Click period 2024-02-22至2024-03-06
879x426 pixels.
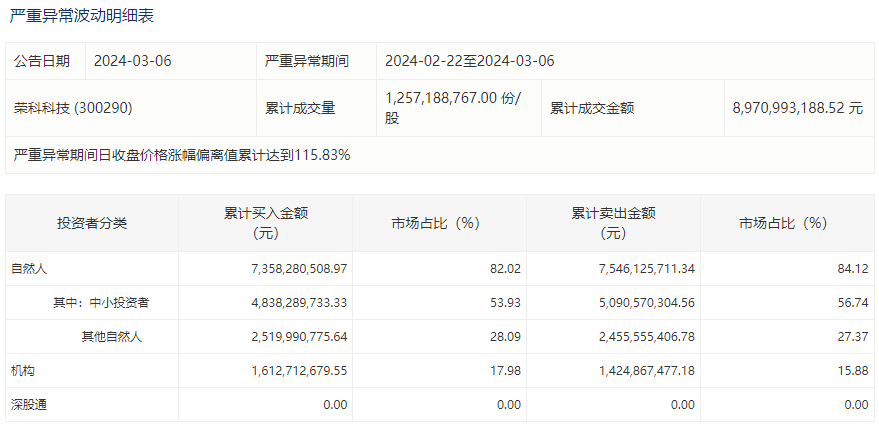point(470,61)
